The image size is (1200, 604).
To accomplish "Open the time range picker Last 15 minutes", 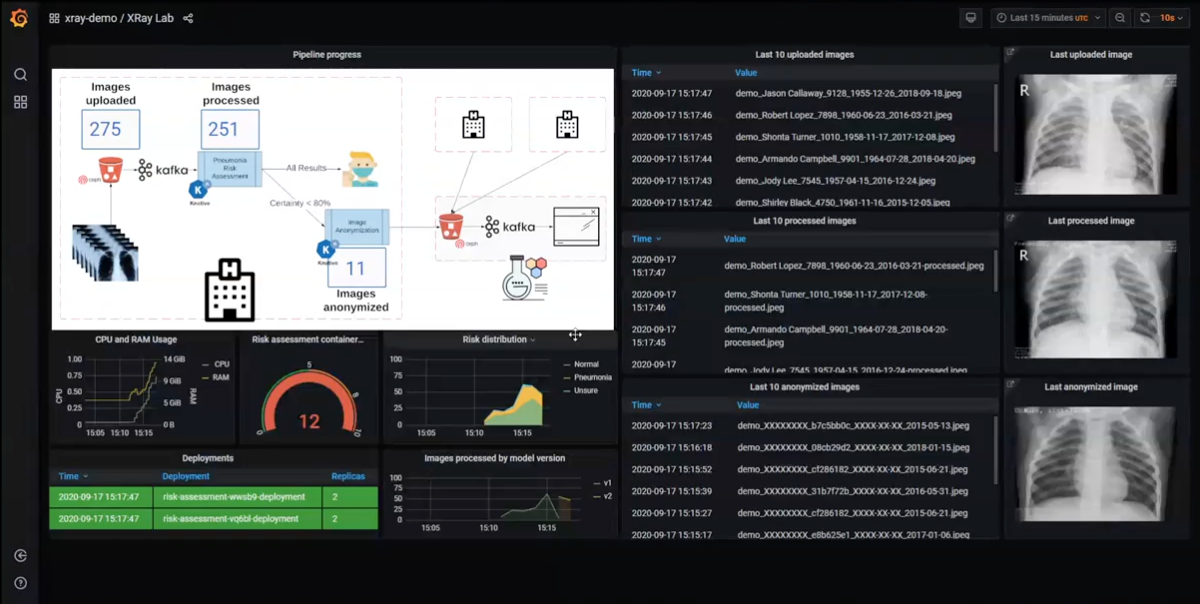I will click(x=1048, y=18).
